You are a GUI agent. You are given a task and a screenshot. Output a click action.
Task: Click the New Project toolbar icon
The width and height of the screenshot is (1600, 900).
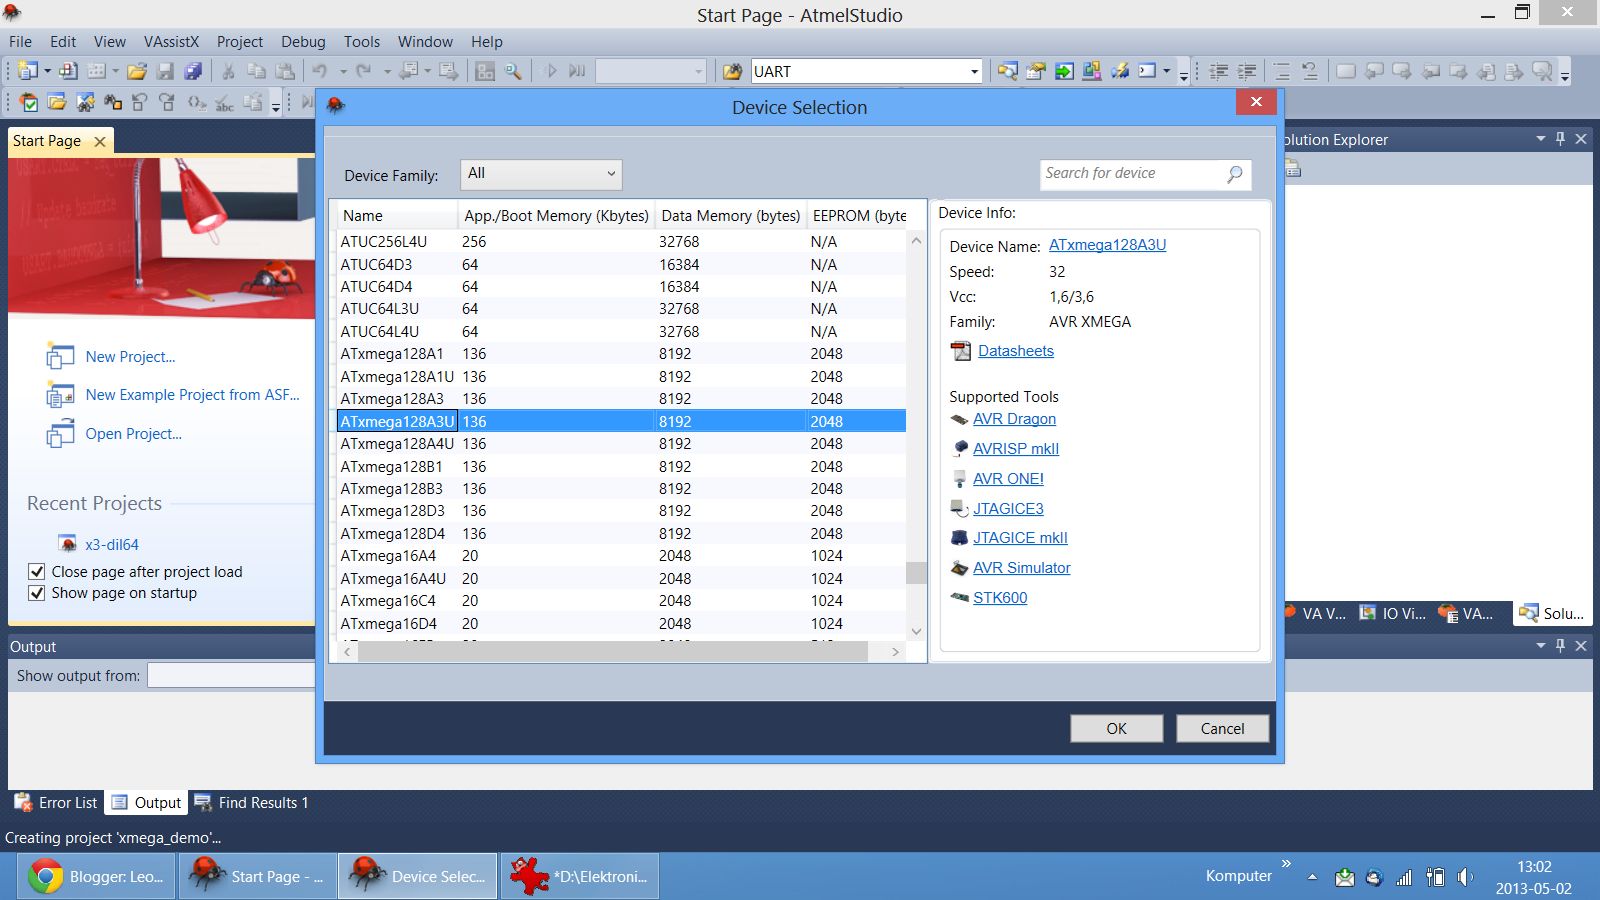tap(27, 71)
